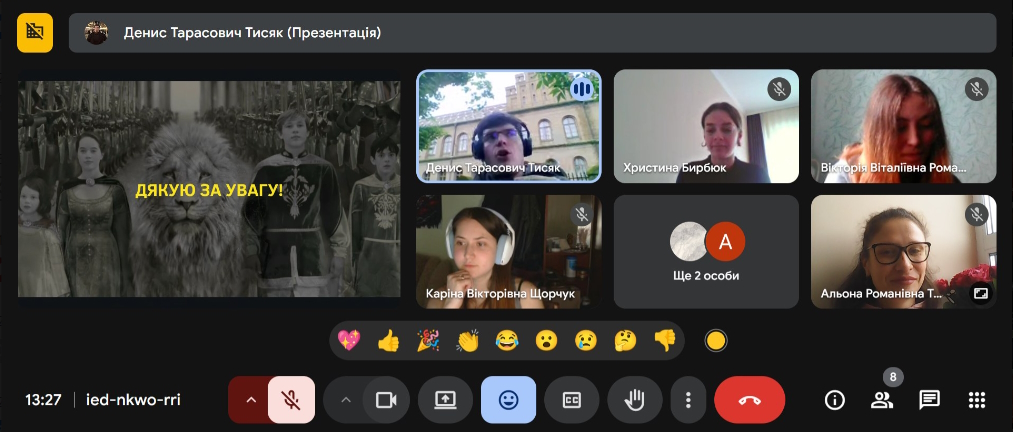Toggle the camera on or off
The image size is (1013, 432).
(x=386, y=400)
